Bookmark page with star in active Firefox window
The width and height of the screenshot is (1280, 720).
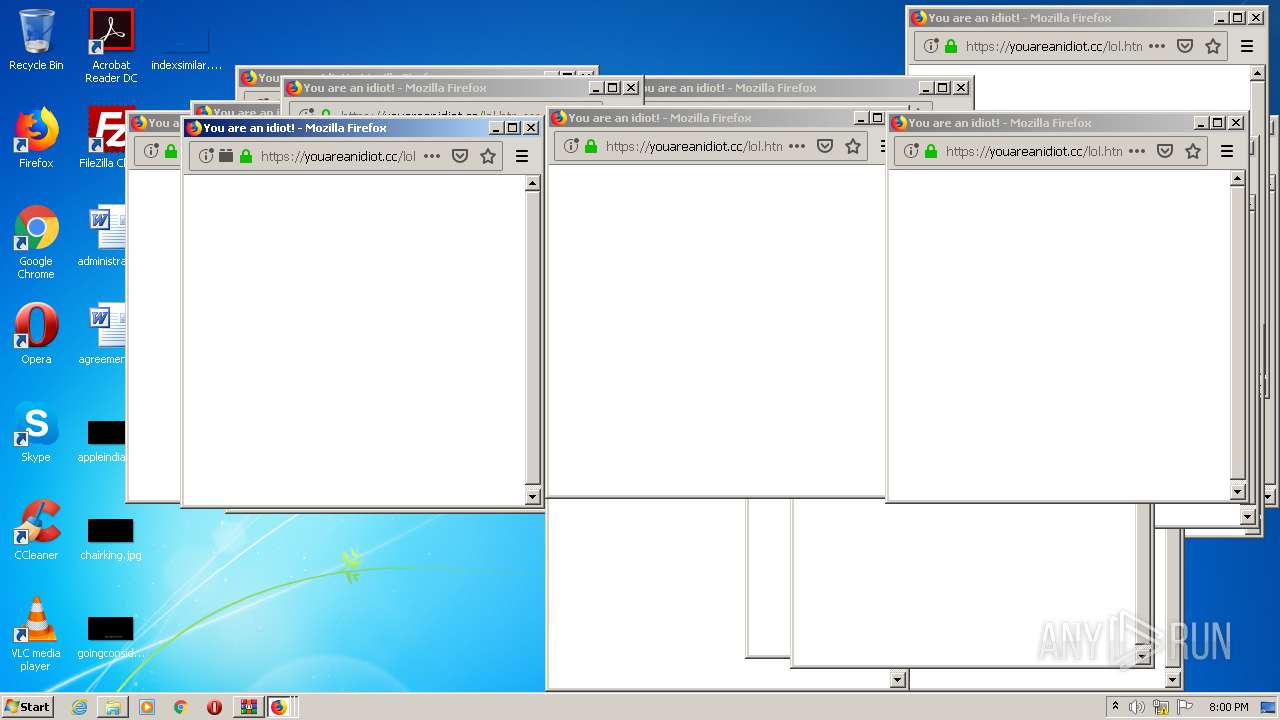point(488,156)
